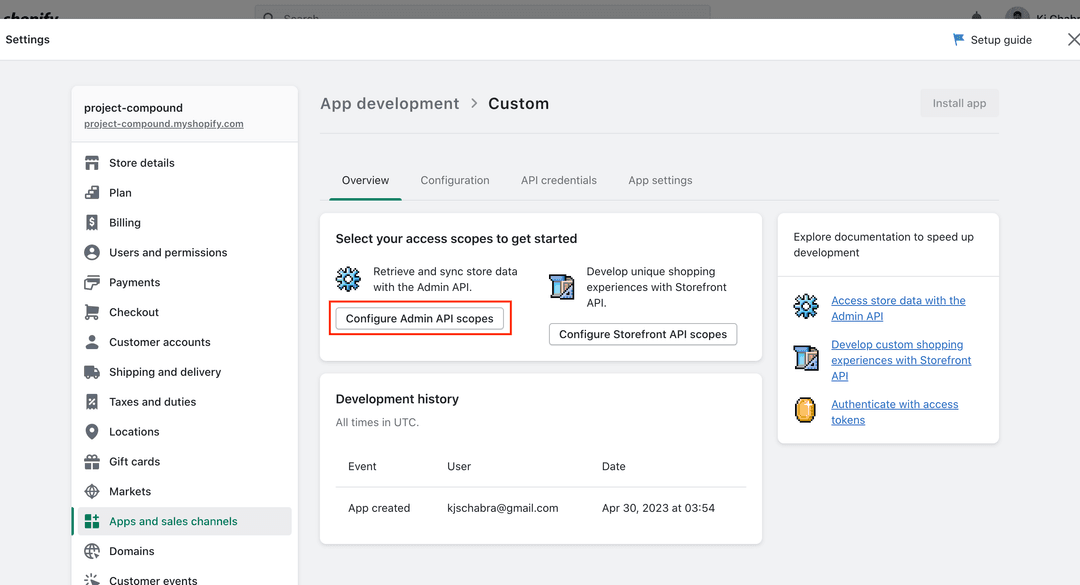Open Authenticate with access tokens link

coord(894,412)
